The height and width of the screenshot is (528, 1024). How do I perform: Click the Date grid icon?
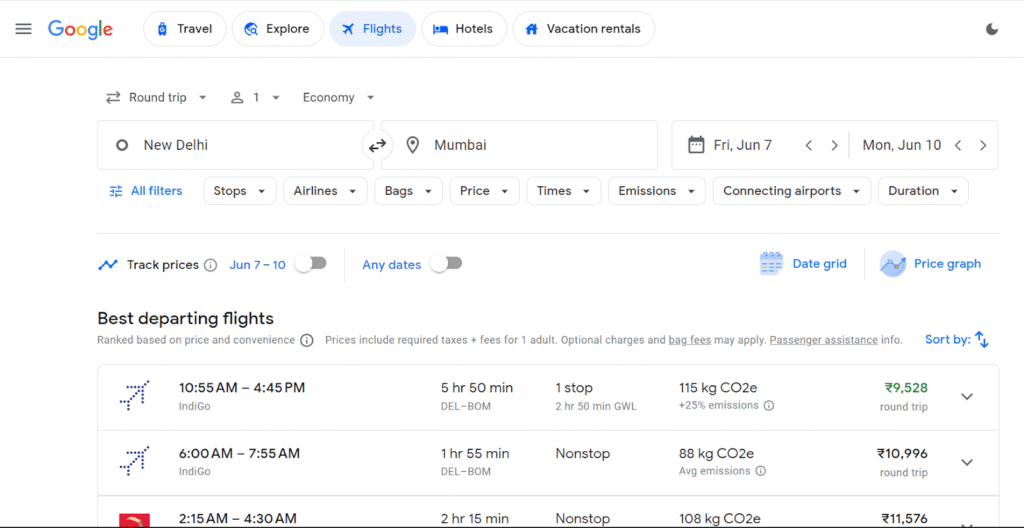771,264
